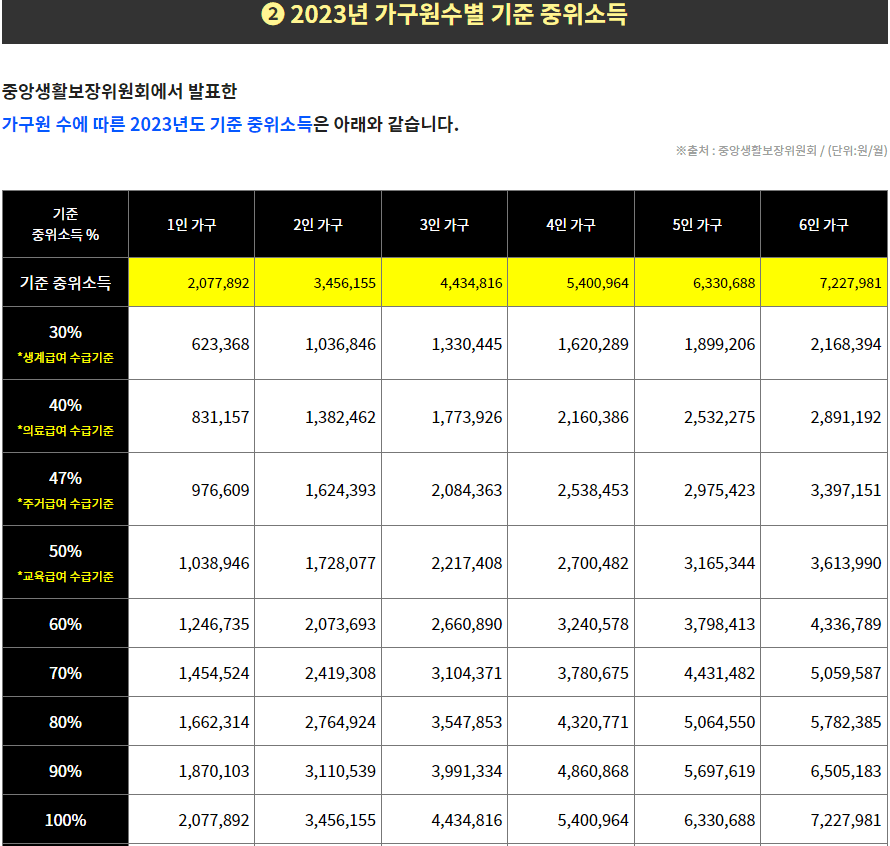Viewport: 890px width, 846px height.
Task: Click the value 2,538,453
Action: click(593, 490)
